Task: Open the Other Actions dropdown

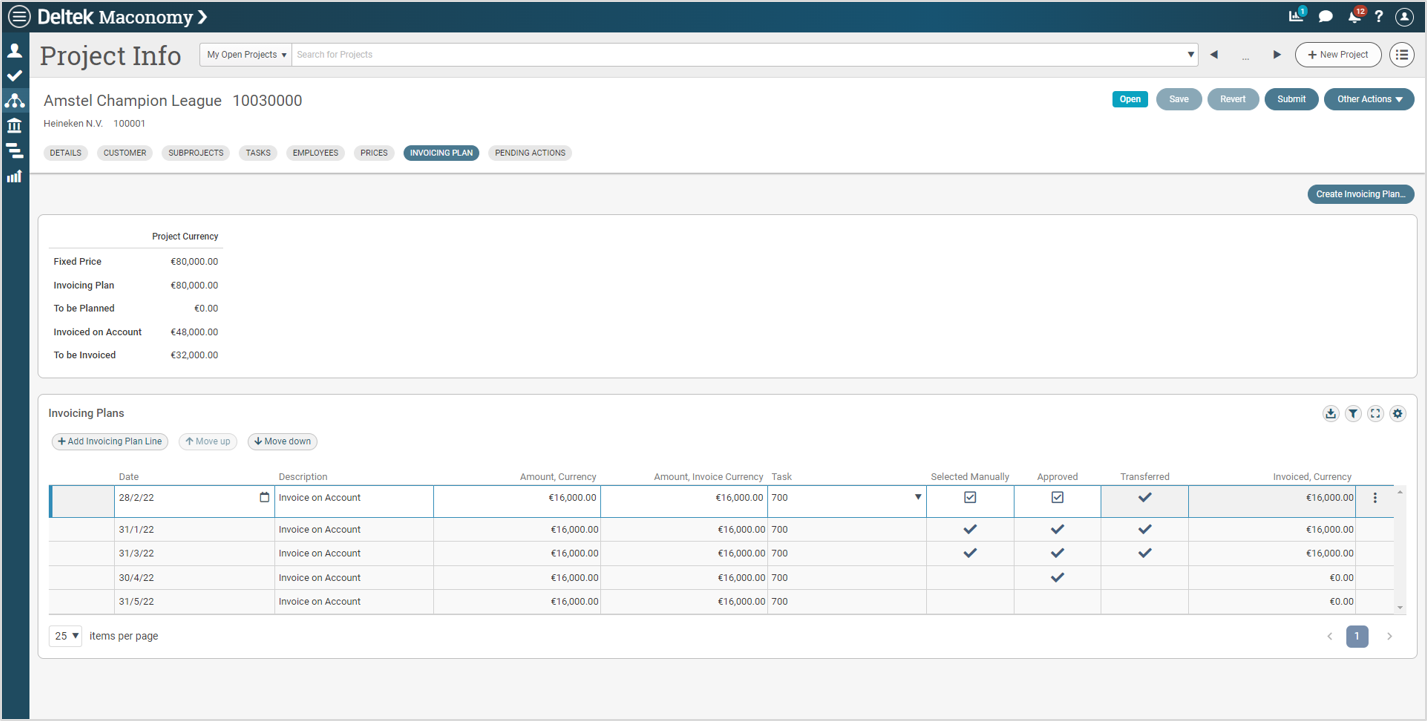Action: pos(1369,99)
